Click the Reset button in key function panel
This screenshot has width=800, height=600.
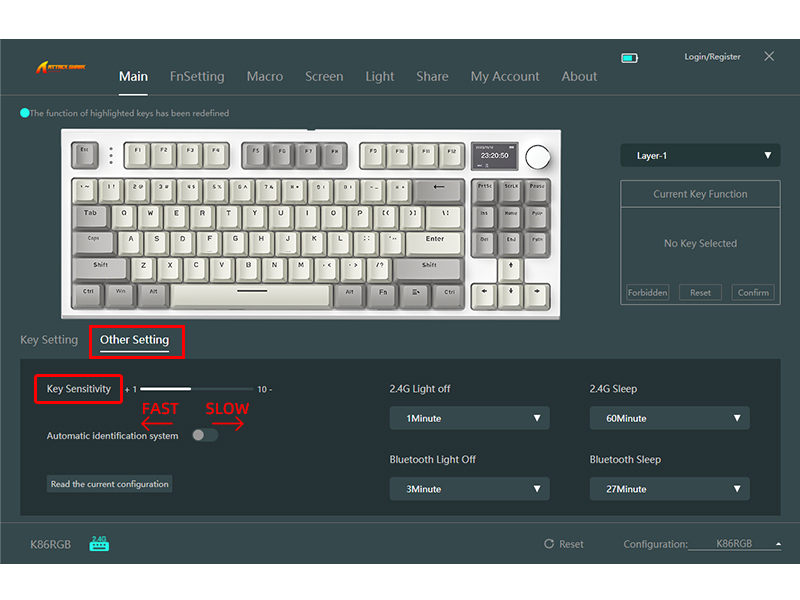coord(700,292)
